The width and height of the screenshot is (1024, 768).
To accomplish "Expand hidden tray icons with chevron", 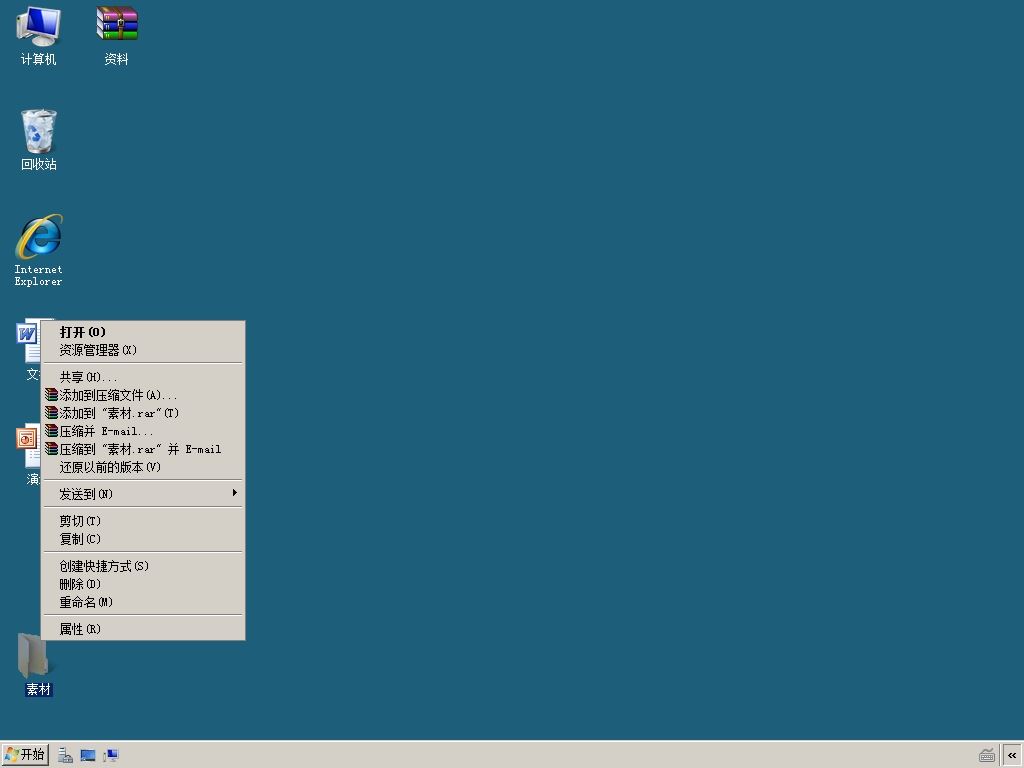I will pos(1012,756).
